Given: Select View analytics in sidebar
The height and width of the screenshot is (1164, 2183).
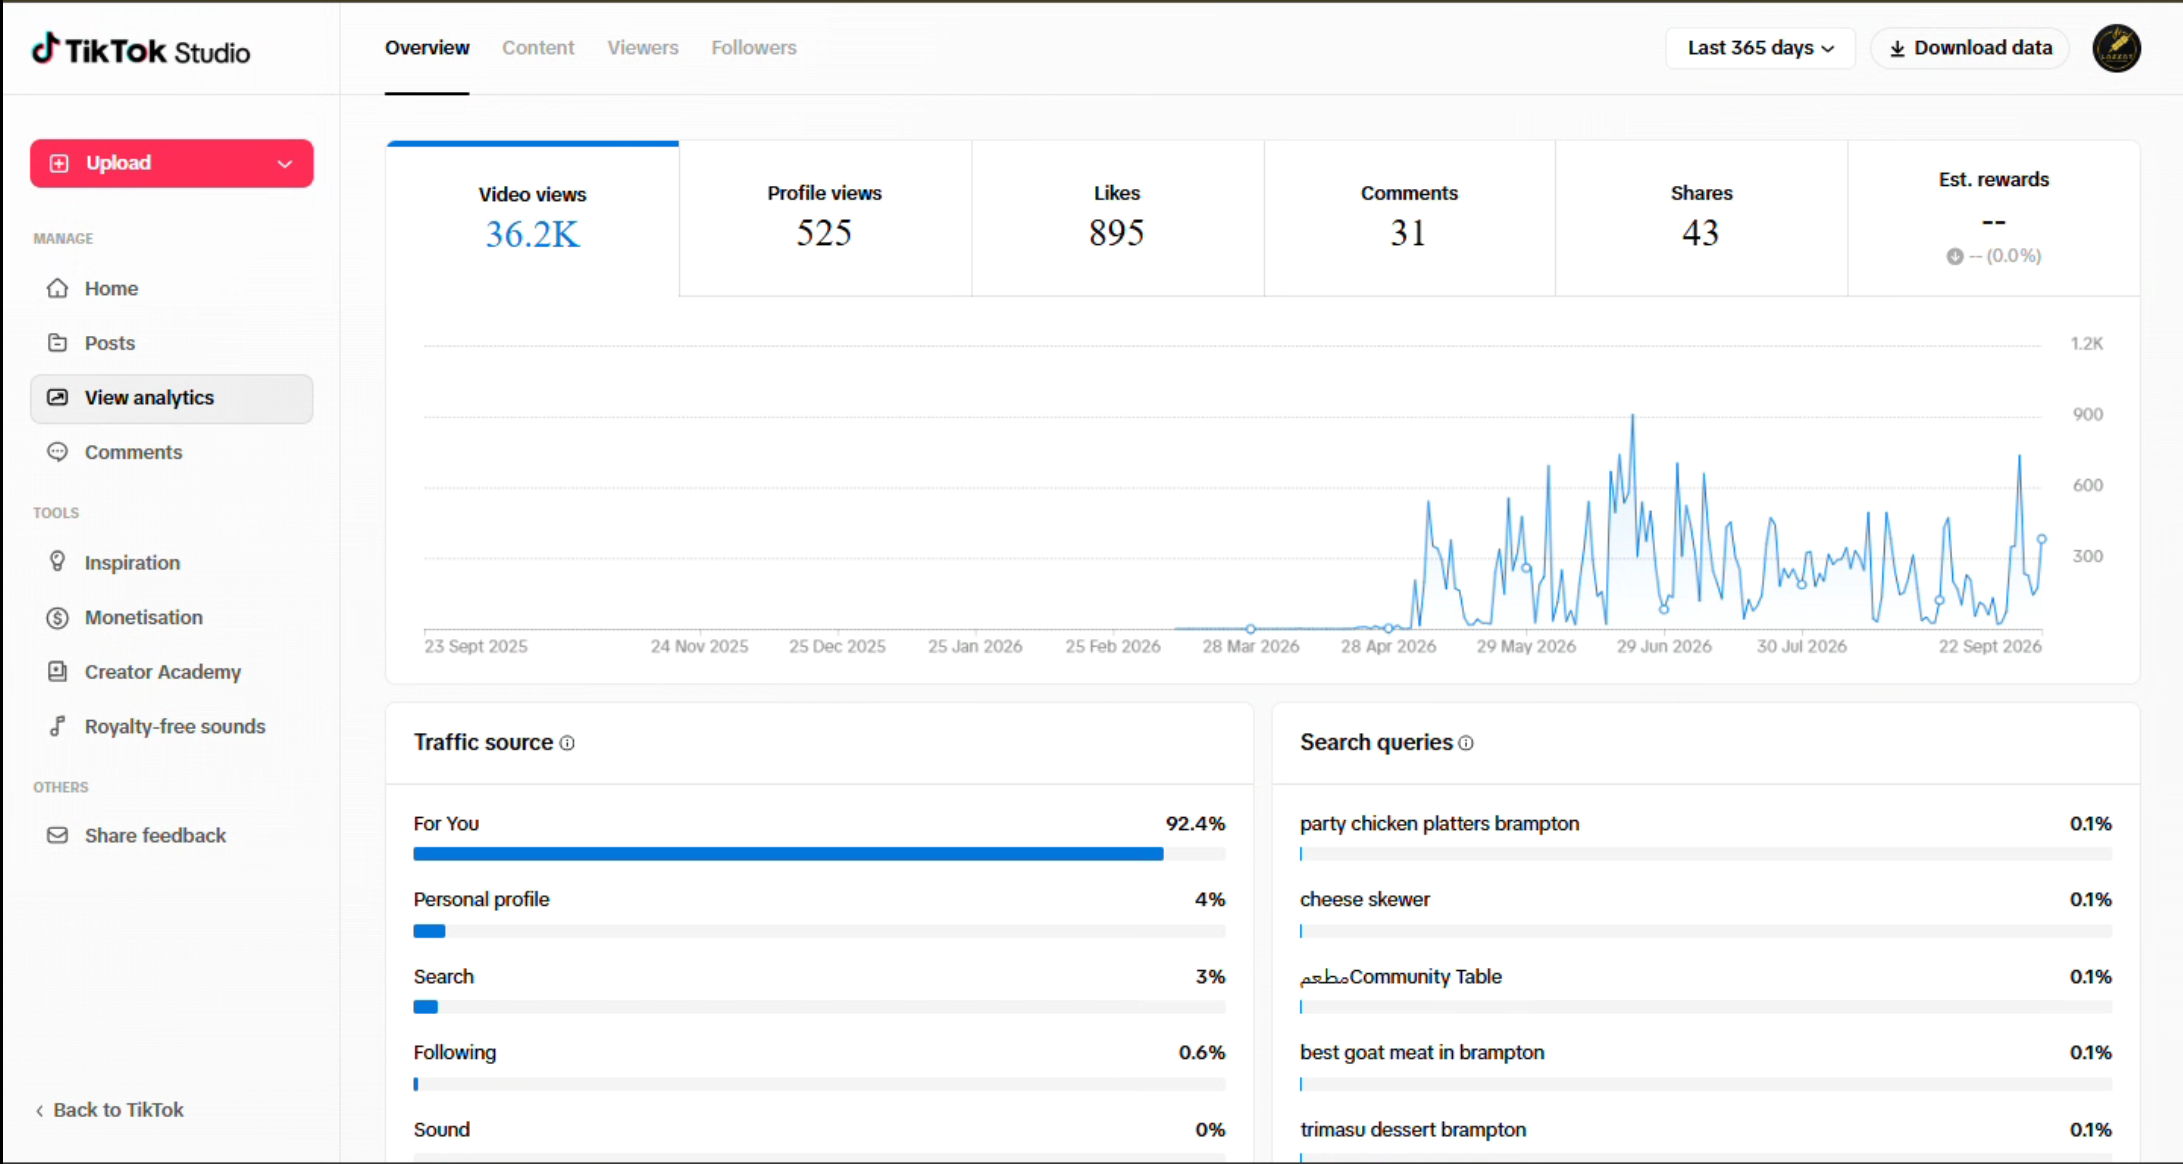Looking at the screenshot, I should [171, 398].
